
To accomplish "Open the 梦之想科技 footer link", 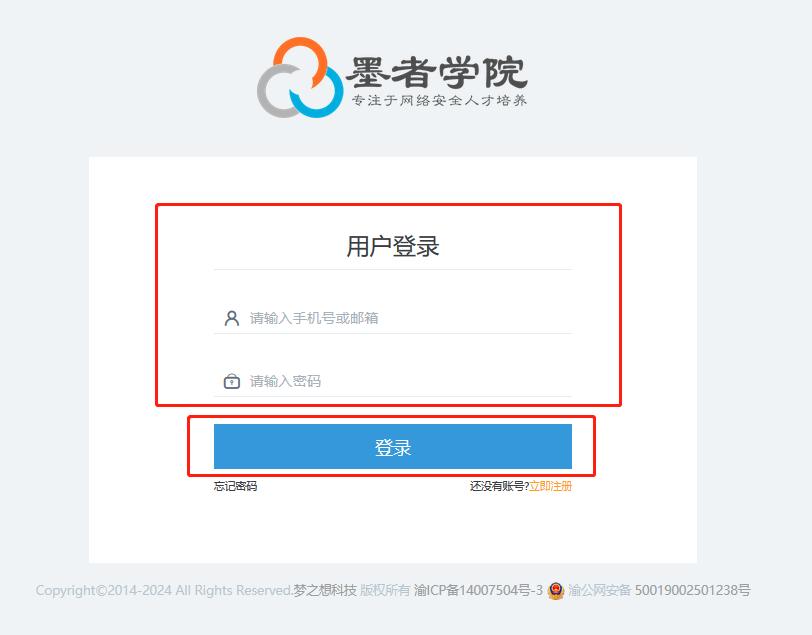I will click(325, 590).
